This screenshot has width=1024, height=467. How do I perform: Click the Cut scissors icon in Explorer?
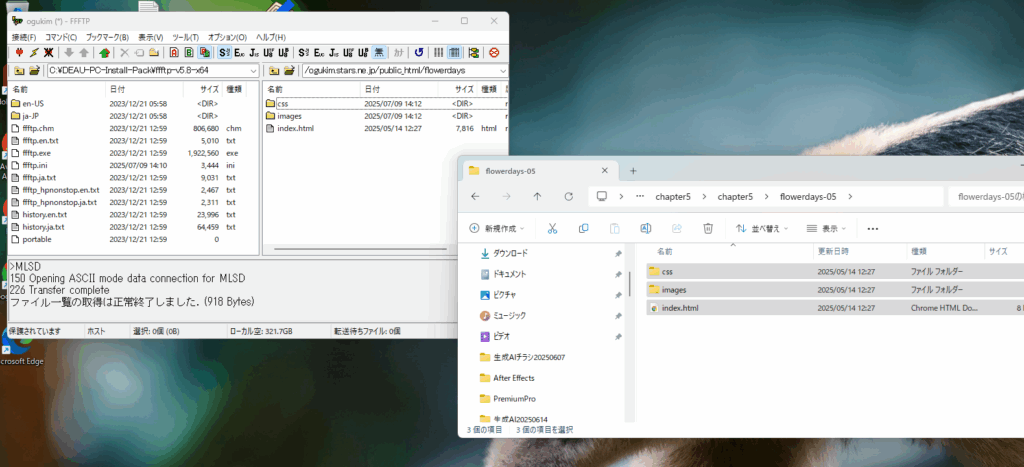pyautogui.click(x=551, y=228)
